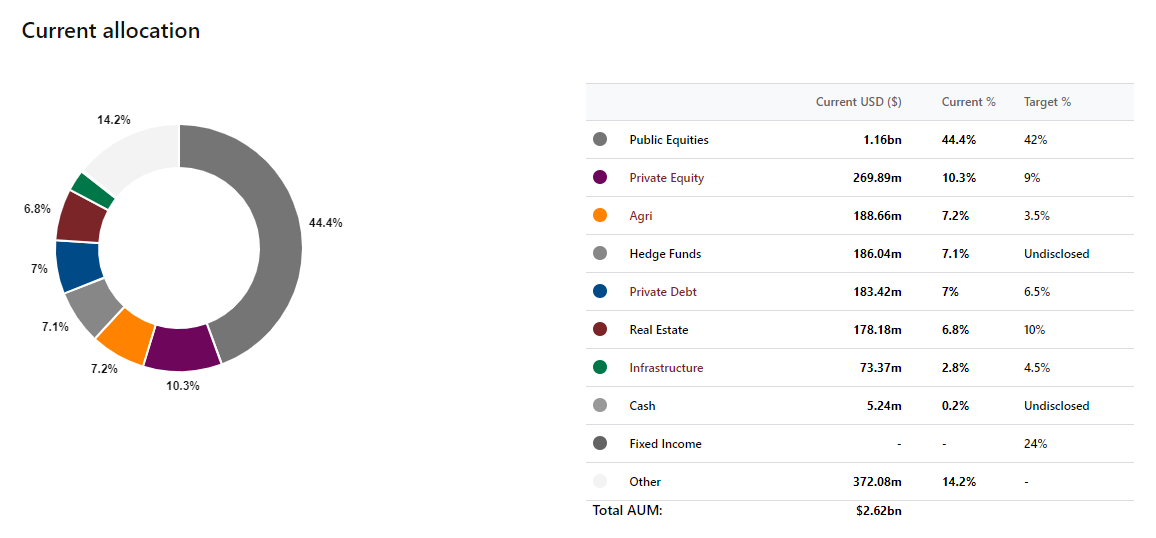This screenshot has width=1156, height=538.
Task: Select the purple 10.3% donut segment
Action: pos(181,348)
